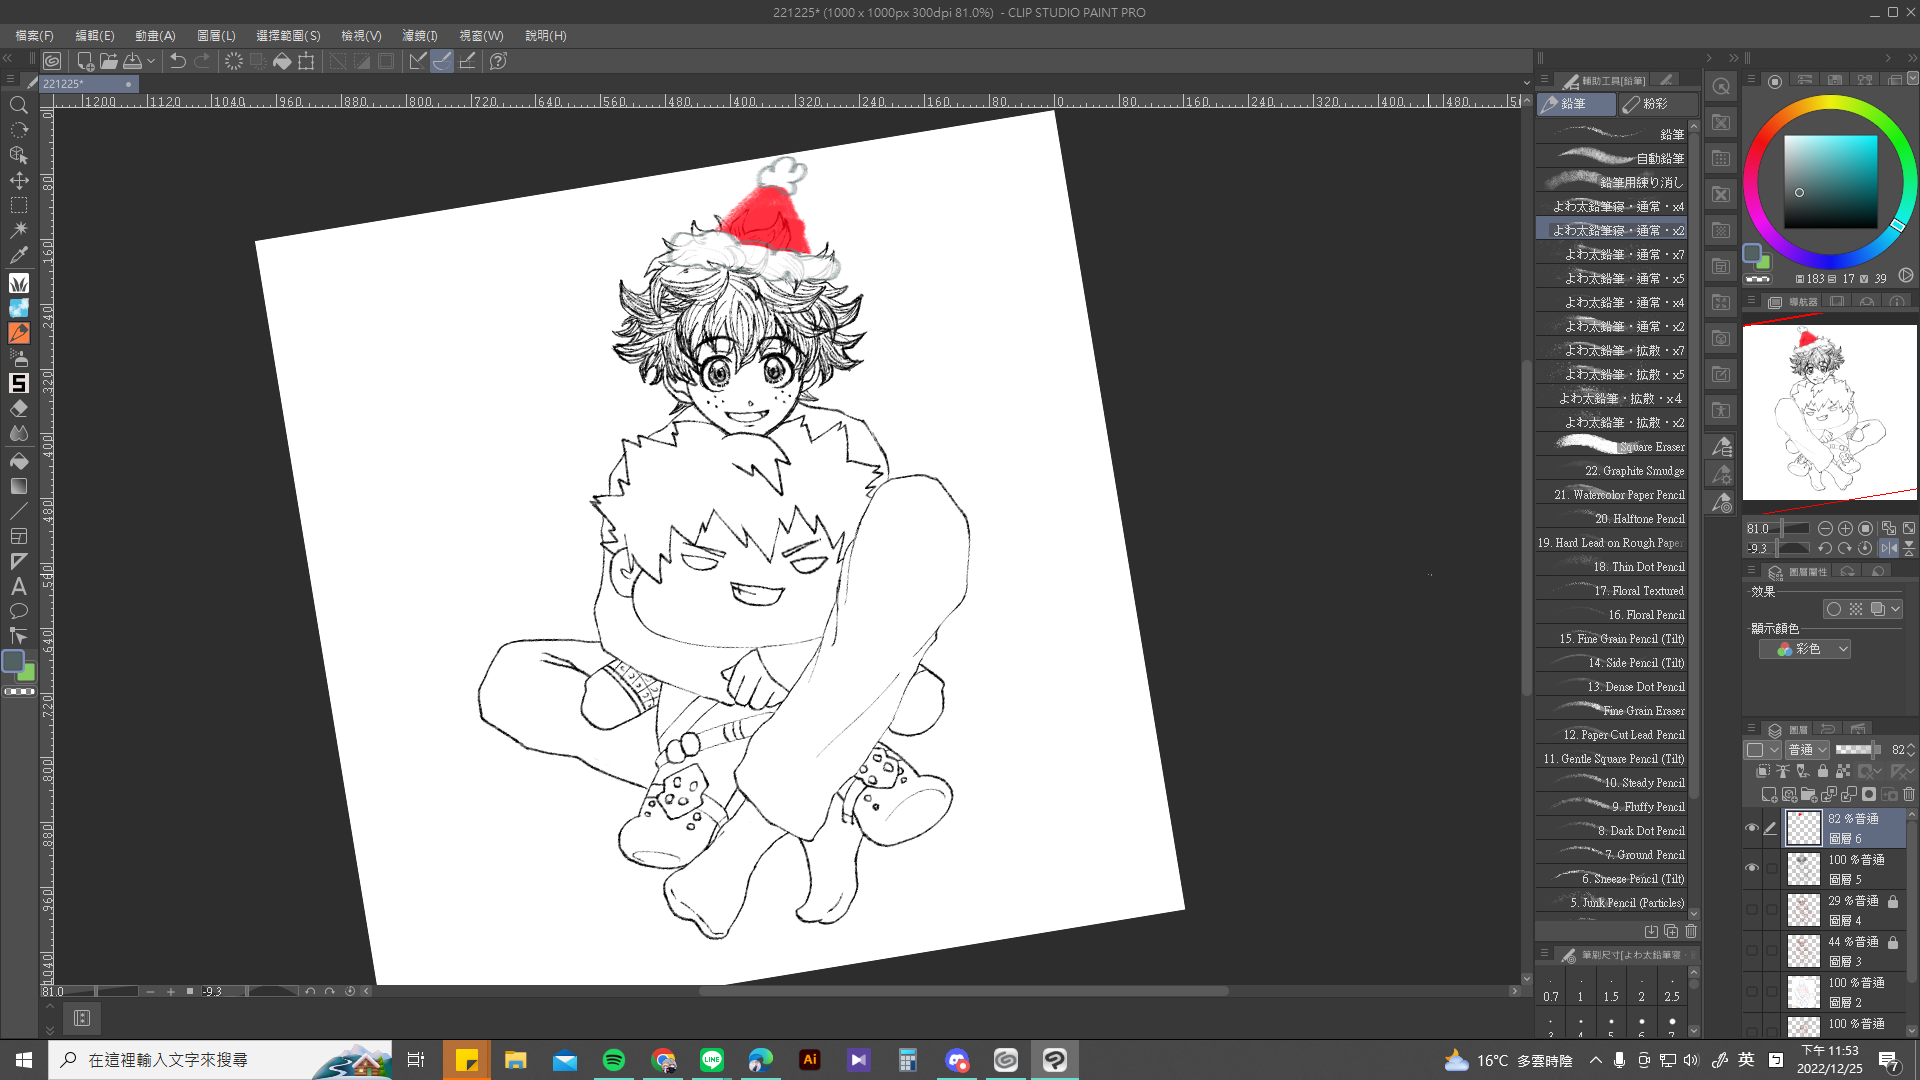1920x1080 pixels.
Task: Click the Fill command icon in command bar
Action: pyautogui.click(x=282, y=61)
